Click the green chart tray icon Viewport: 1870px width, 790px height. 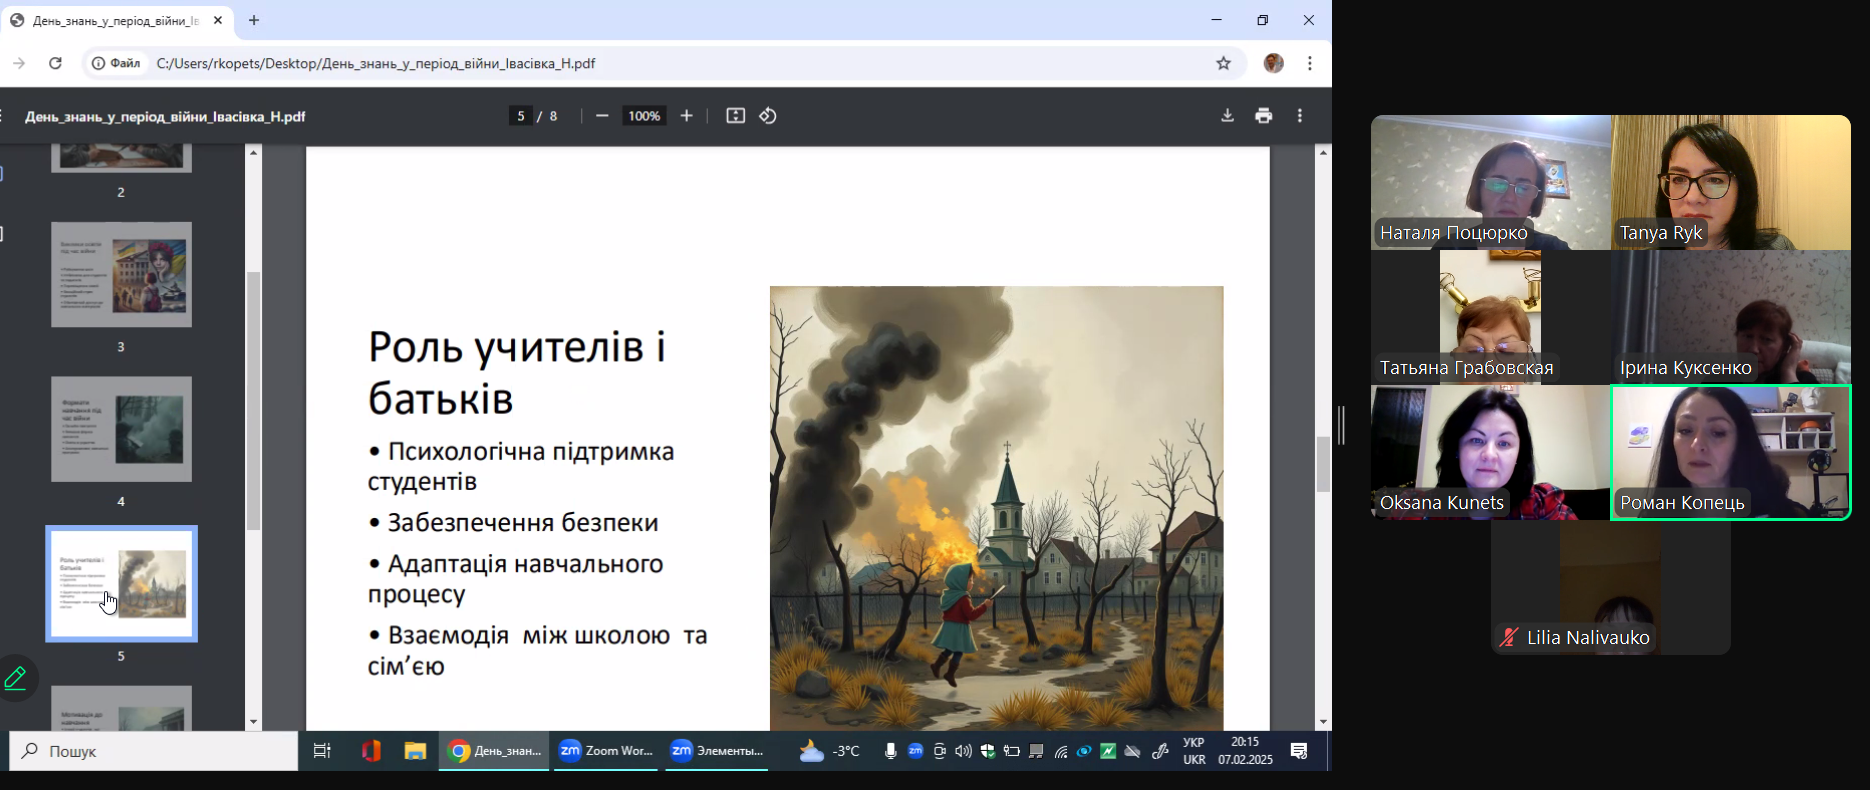(1108, 751)
